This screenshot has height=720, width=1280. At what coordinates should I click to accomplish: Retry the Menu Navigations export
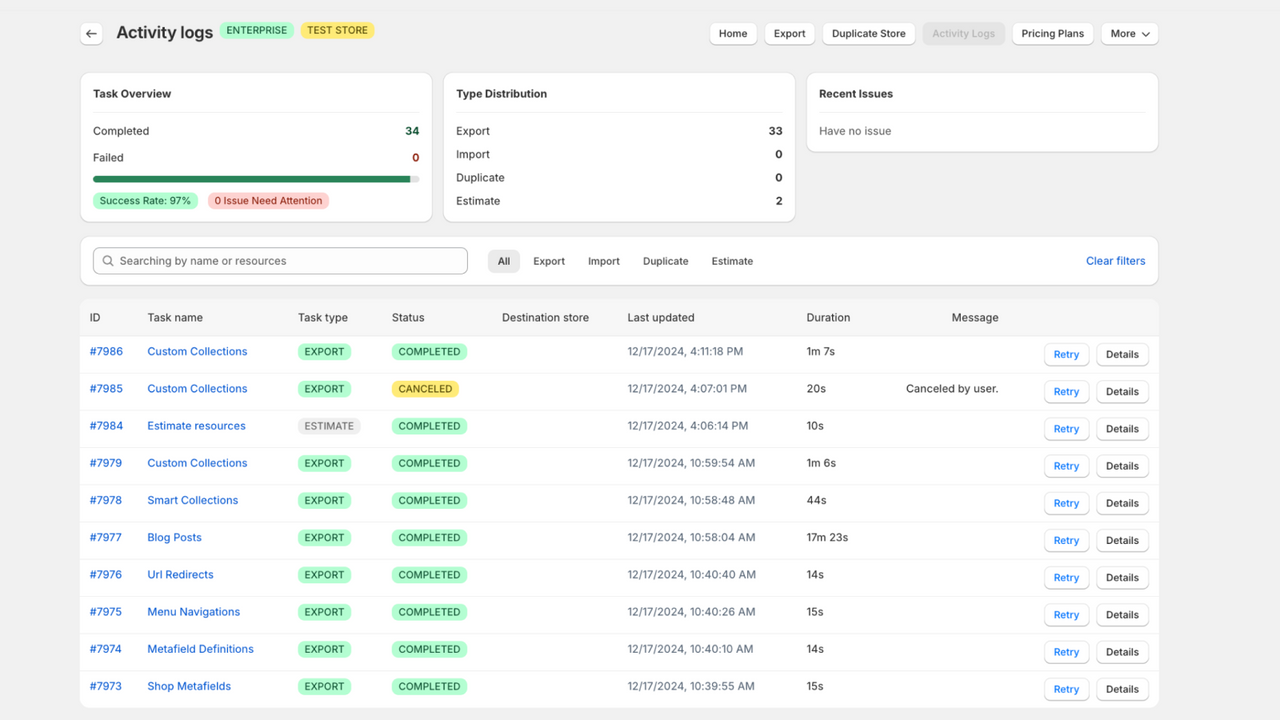click(1066, 614)
